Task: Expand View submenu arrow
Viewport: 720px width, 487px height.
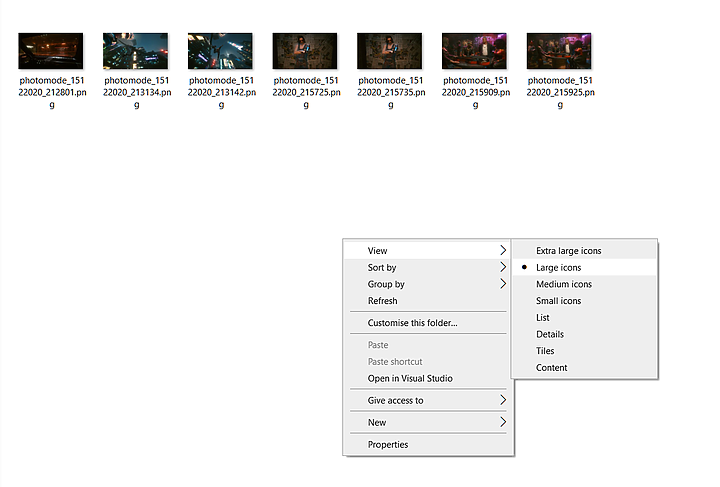Action: coord(503,250)
